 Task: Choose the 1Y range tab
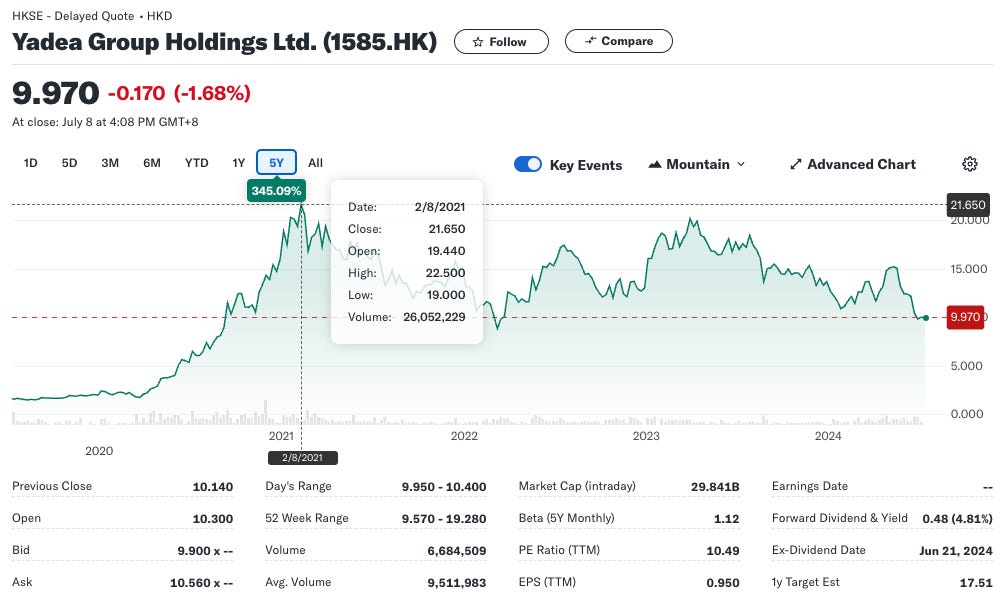pos(238,163)
